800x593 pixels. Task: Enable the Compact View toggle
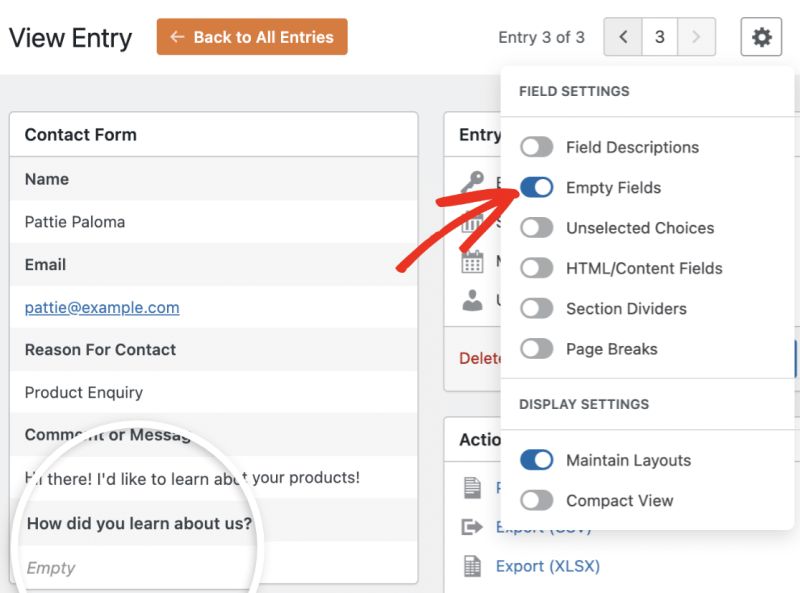point(537,500)
